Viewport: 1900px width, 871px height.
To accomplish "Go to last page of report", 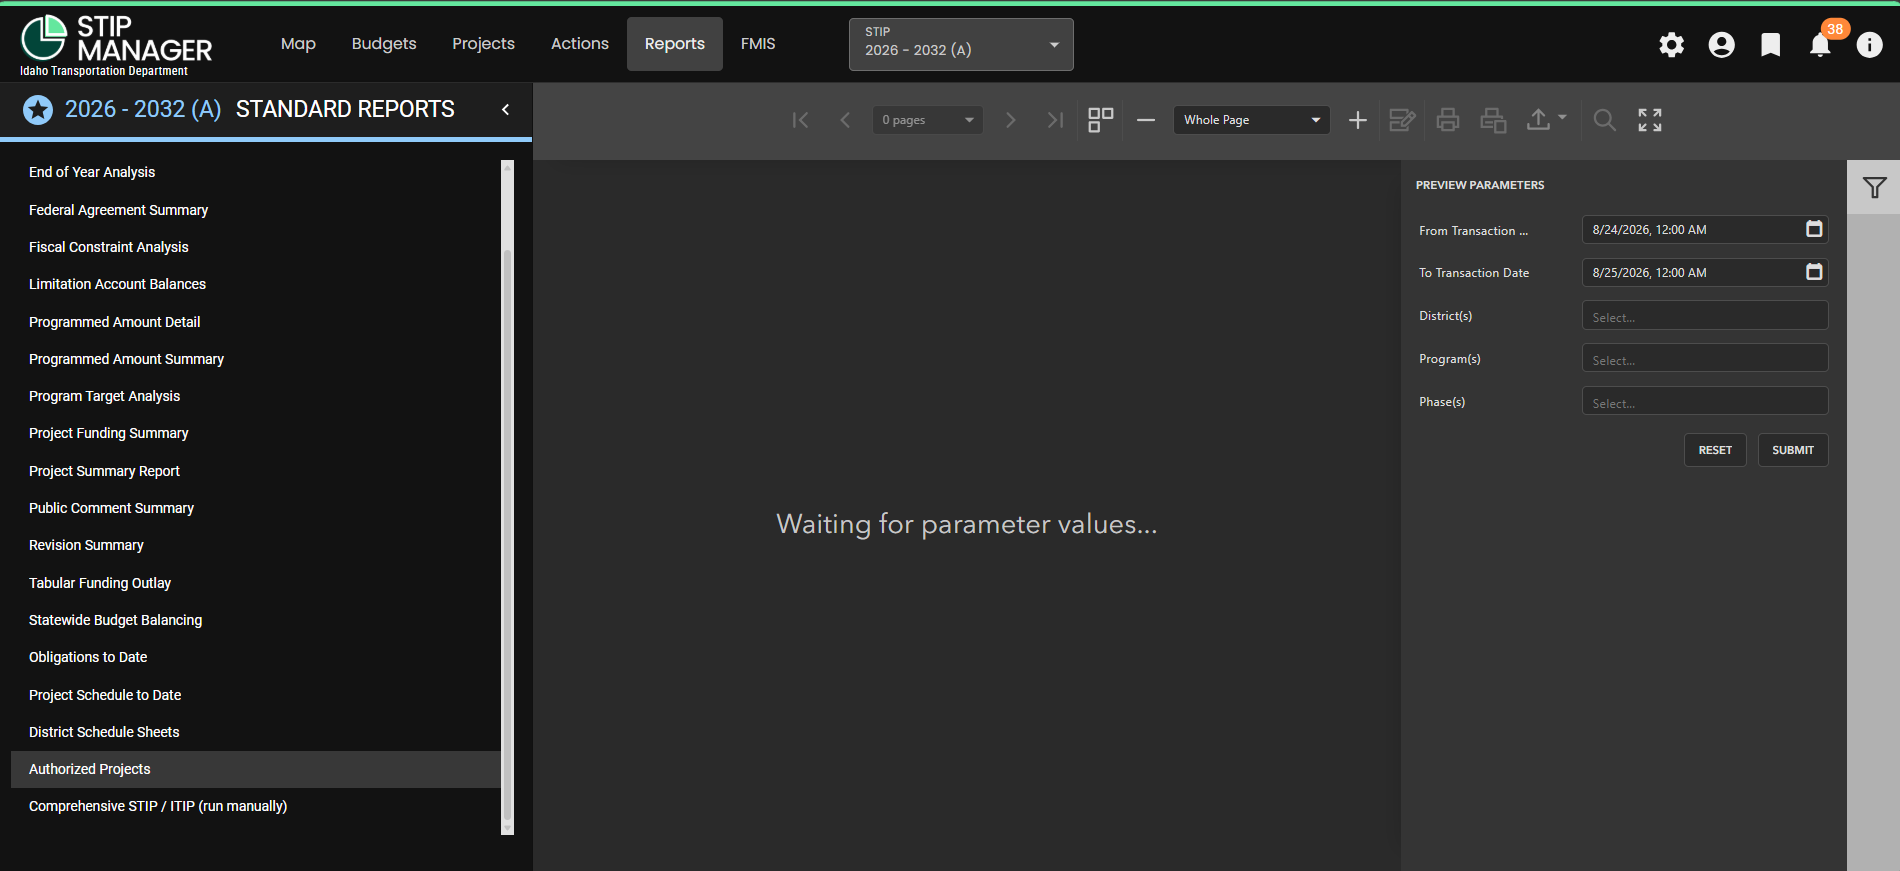I will point(1055,120).
